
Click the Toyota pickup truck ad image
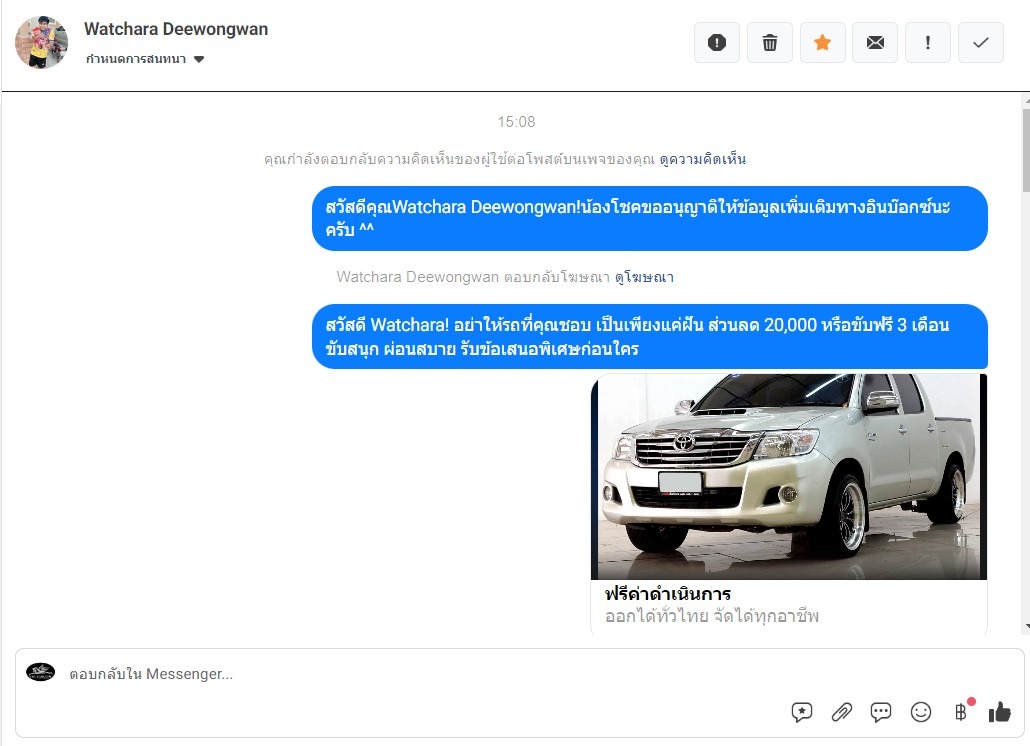(789, 476)
